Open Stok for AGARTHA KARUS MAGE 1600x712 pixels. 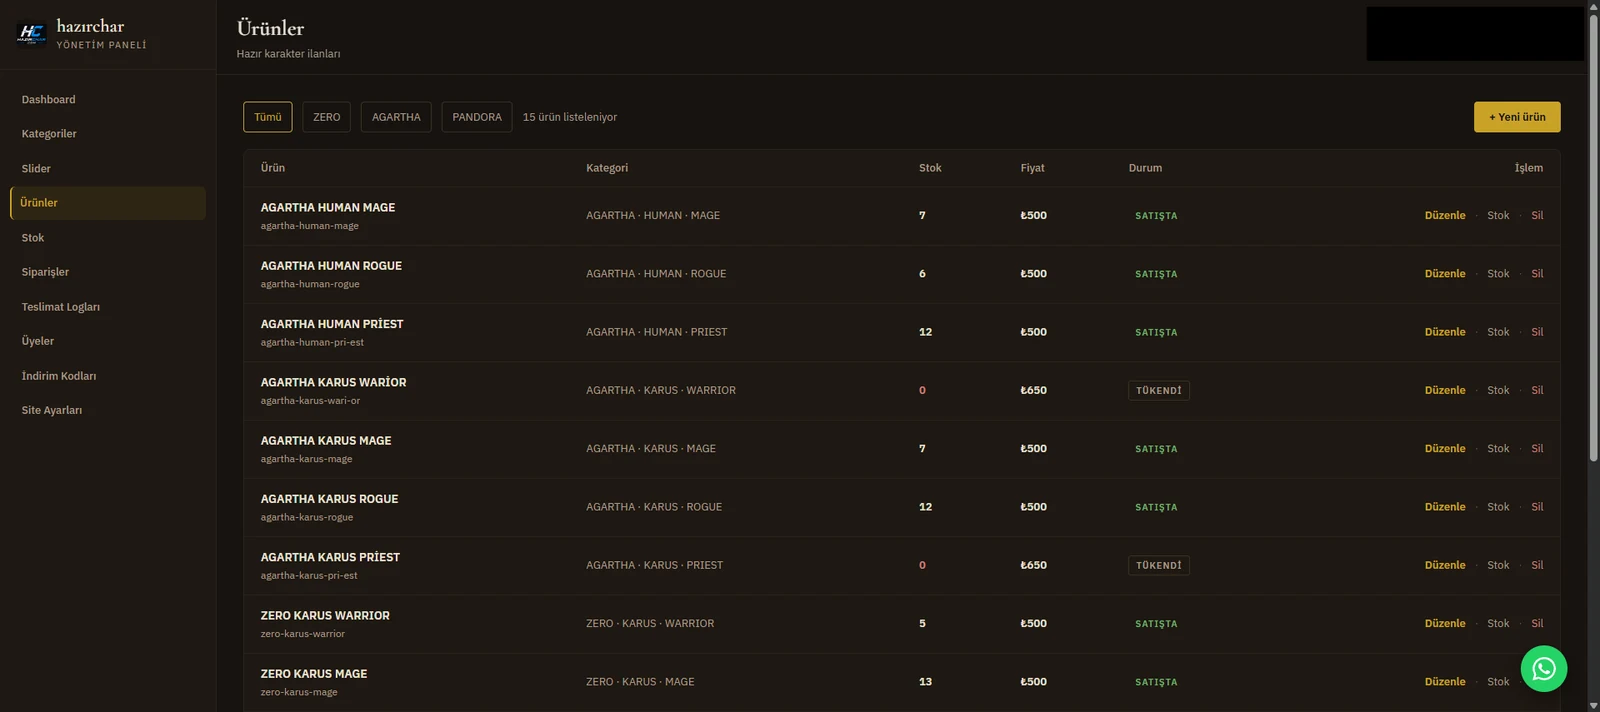tap(1498, 449)
